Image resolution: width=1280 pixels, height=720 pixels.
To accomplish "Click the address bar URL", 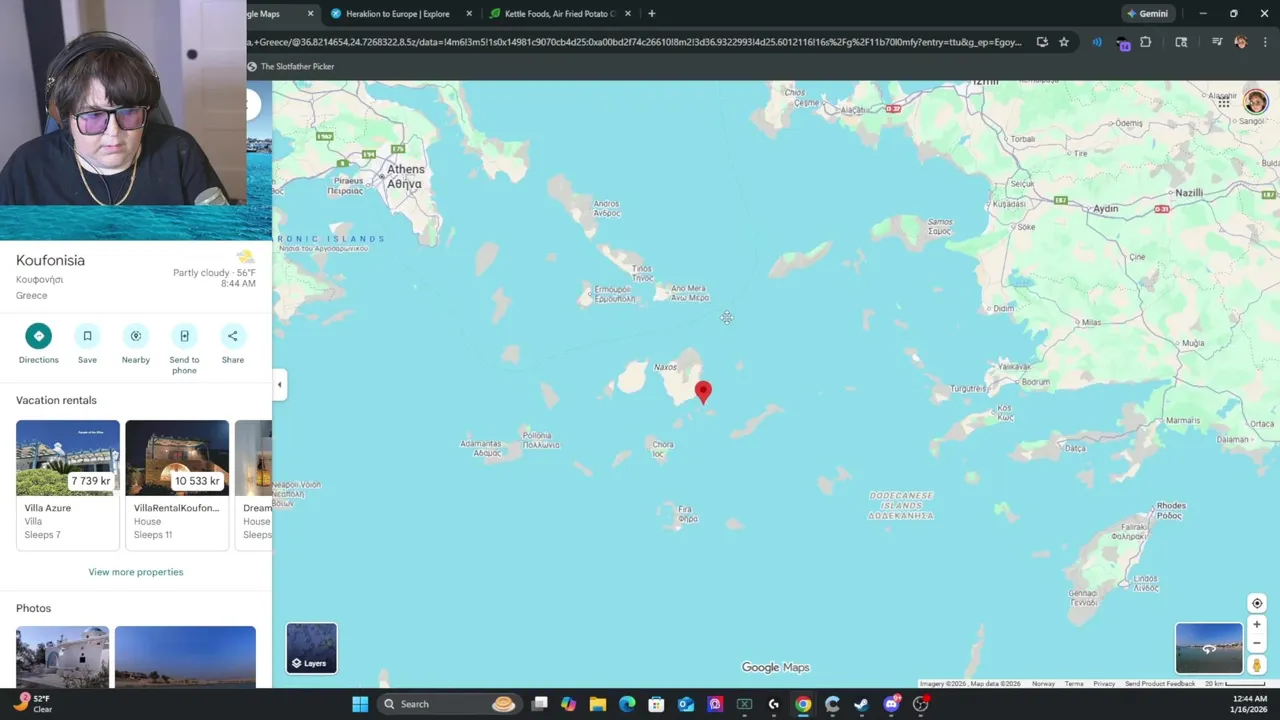I will [x=635, y=42].
